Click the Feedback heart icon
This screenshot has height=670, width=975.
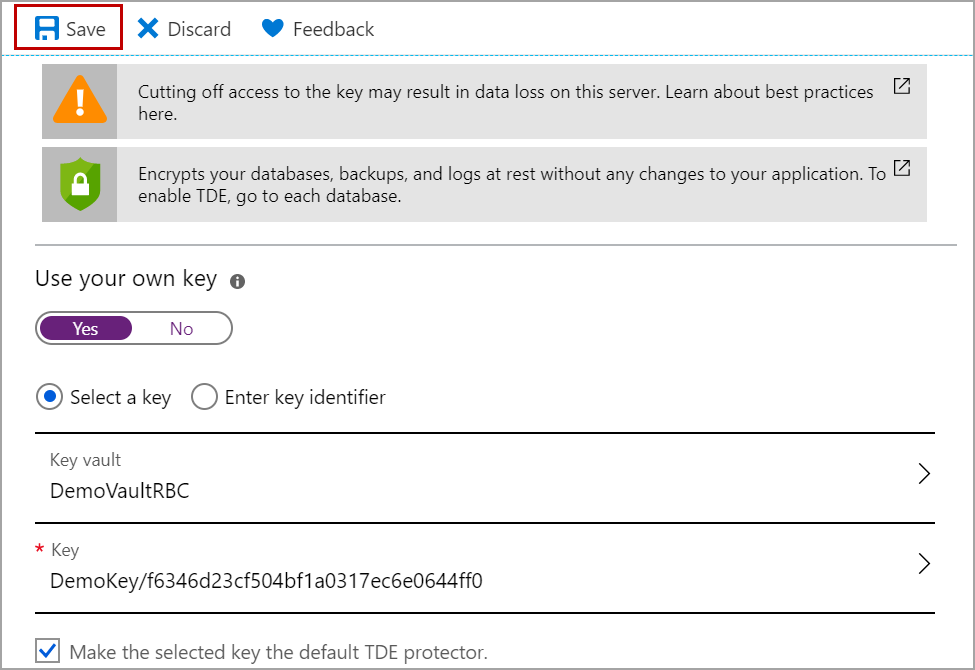coord(273,29)
